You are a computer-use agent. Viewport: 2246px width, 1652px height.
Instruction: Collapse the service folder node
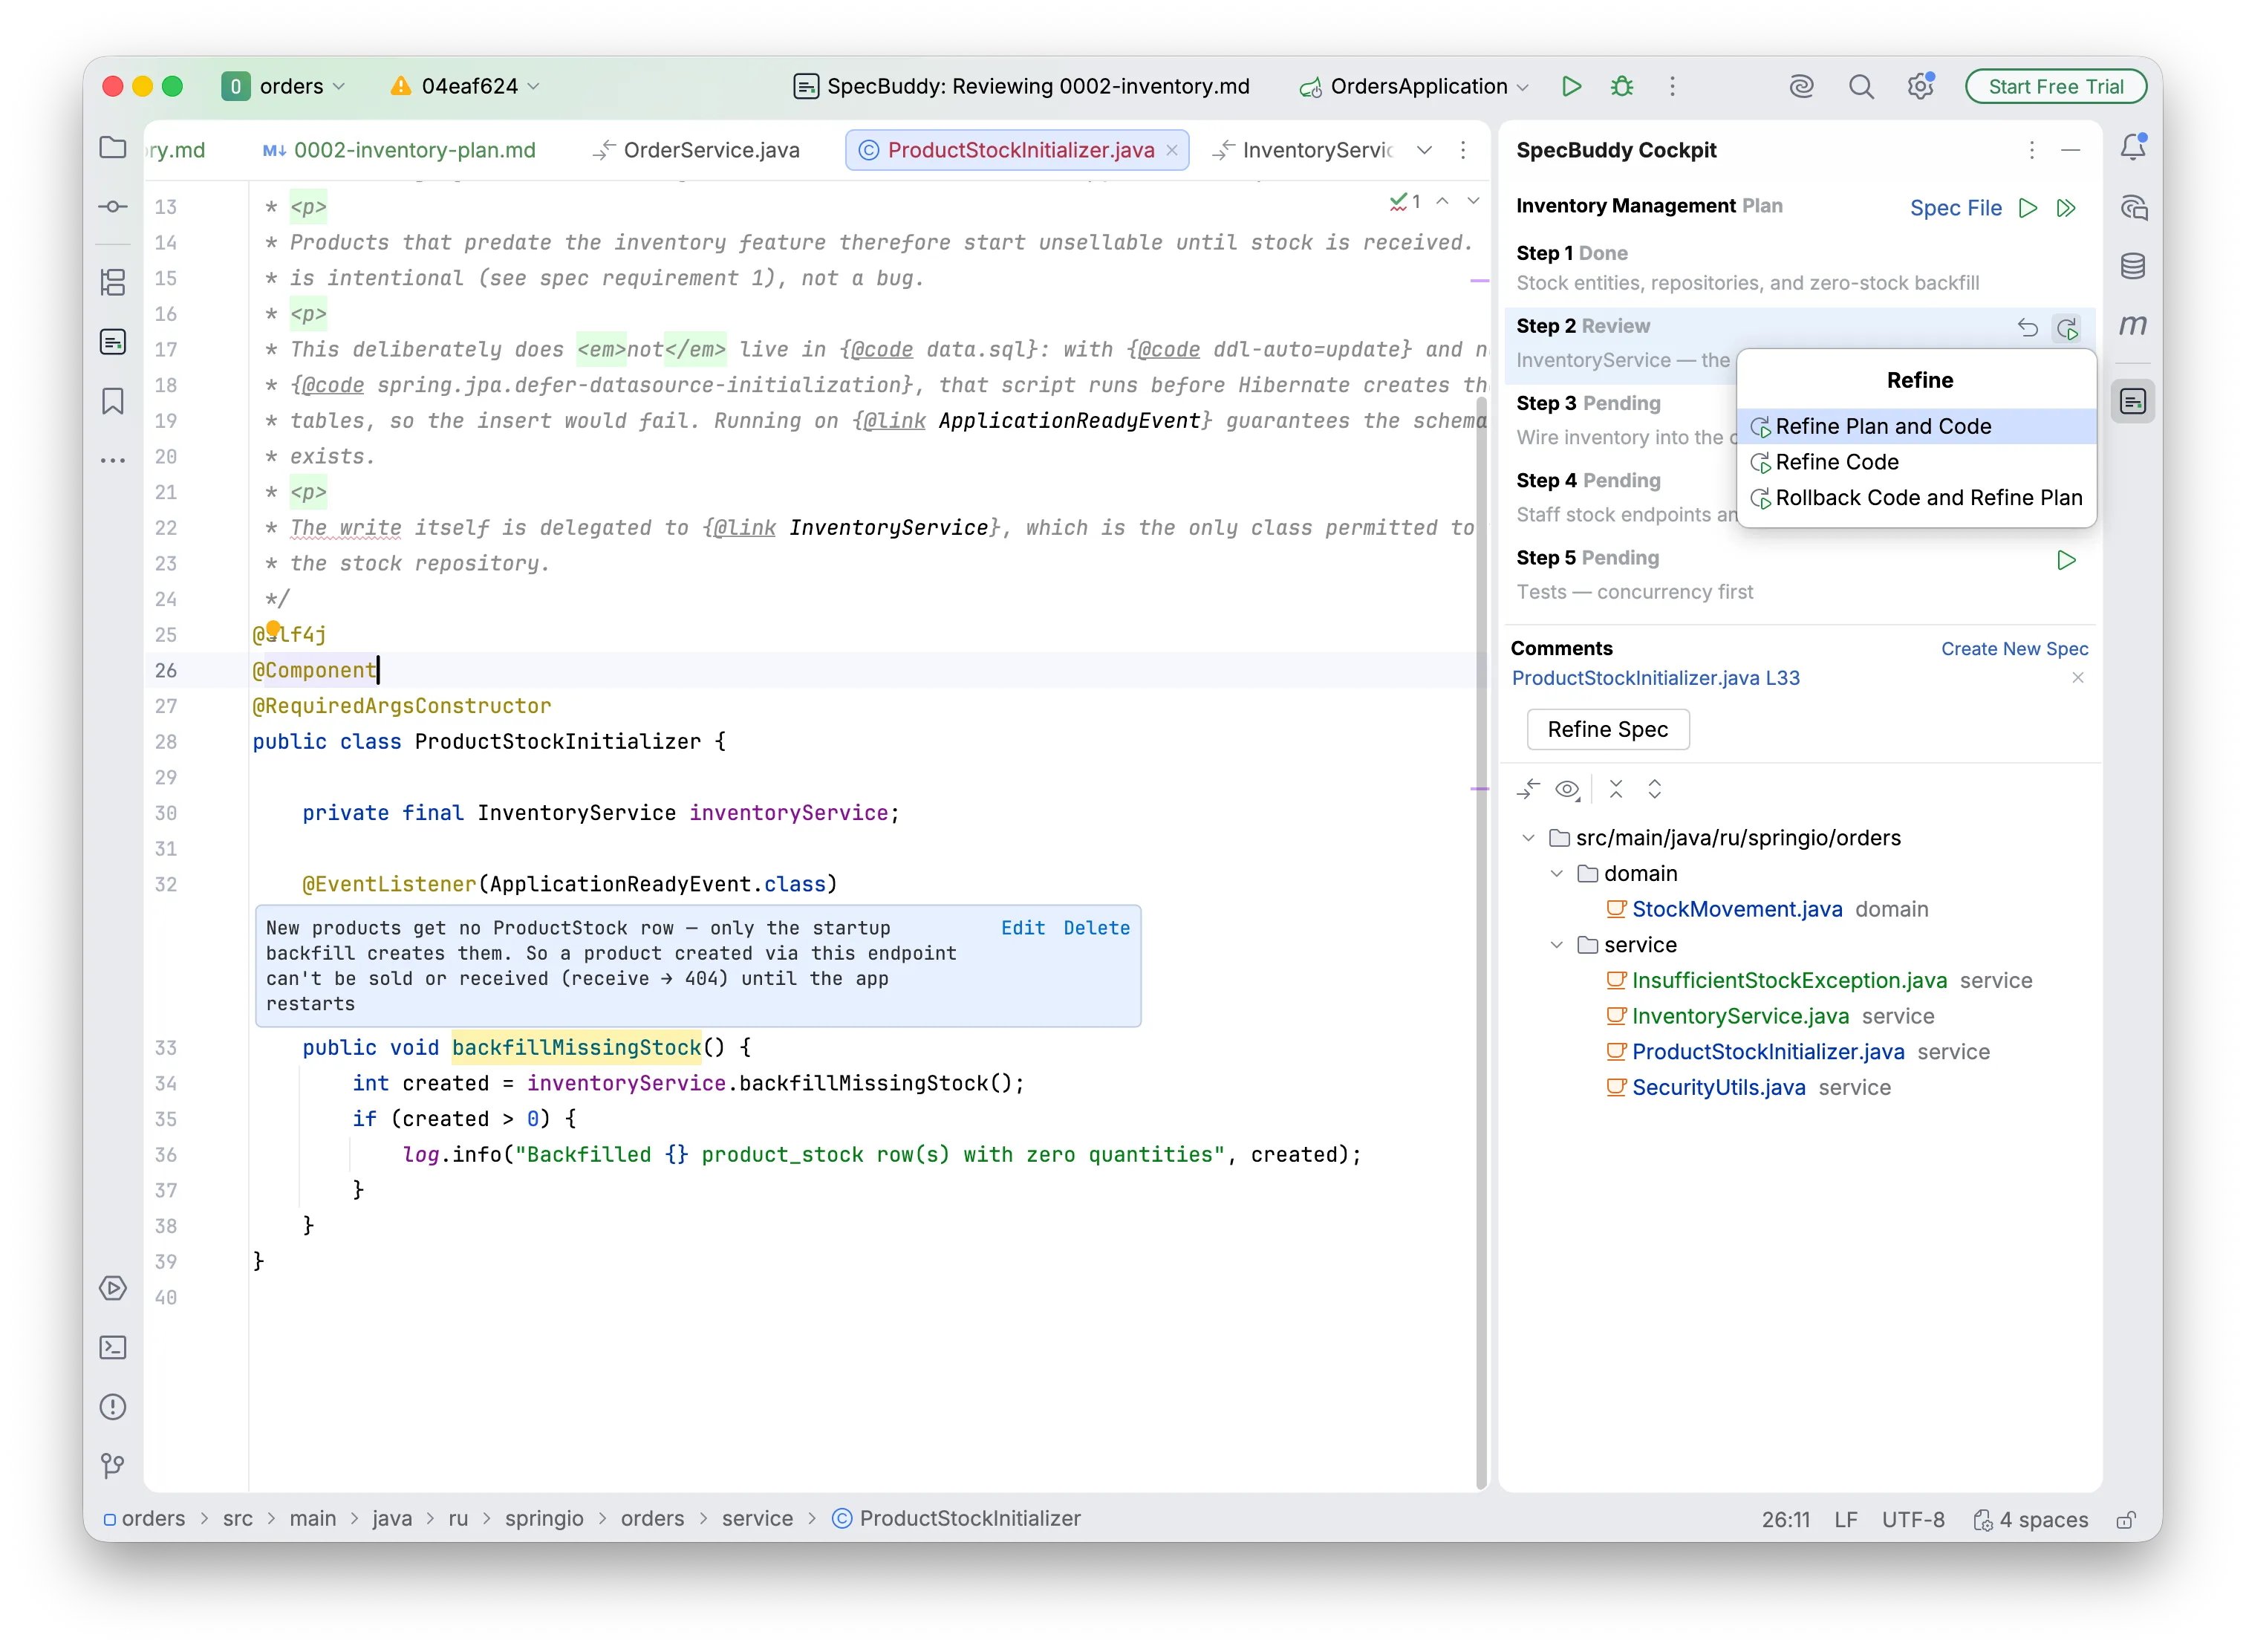point(1556,945)
